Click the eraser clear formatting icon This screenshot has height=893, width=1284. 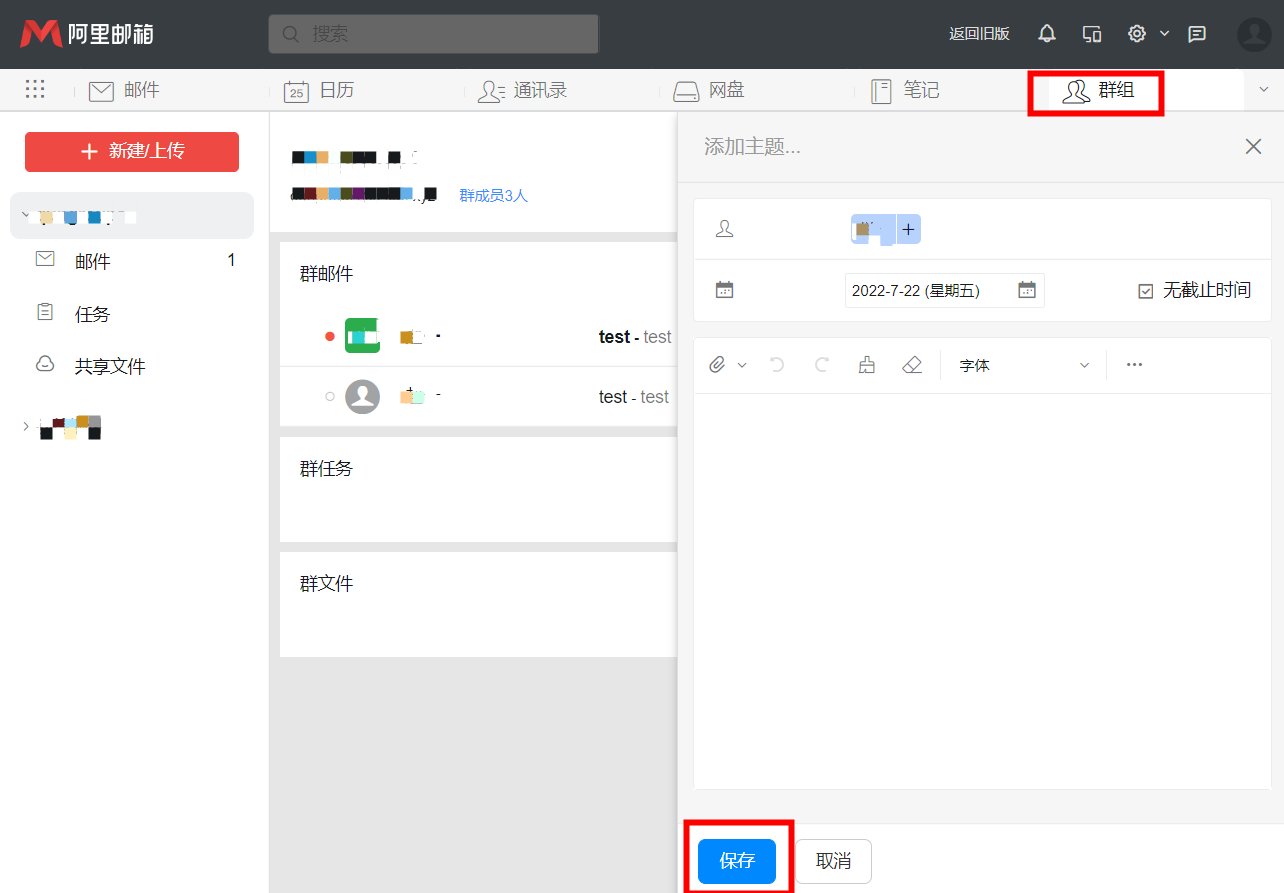[911, 365]
